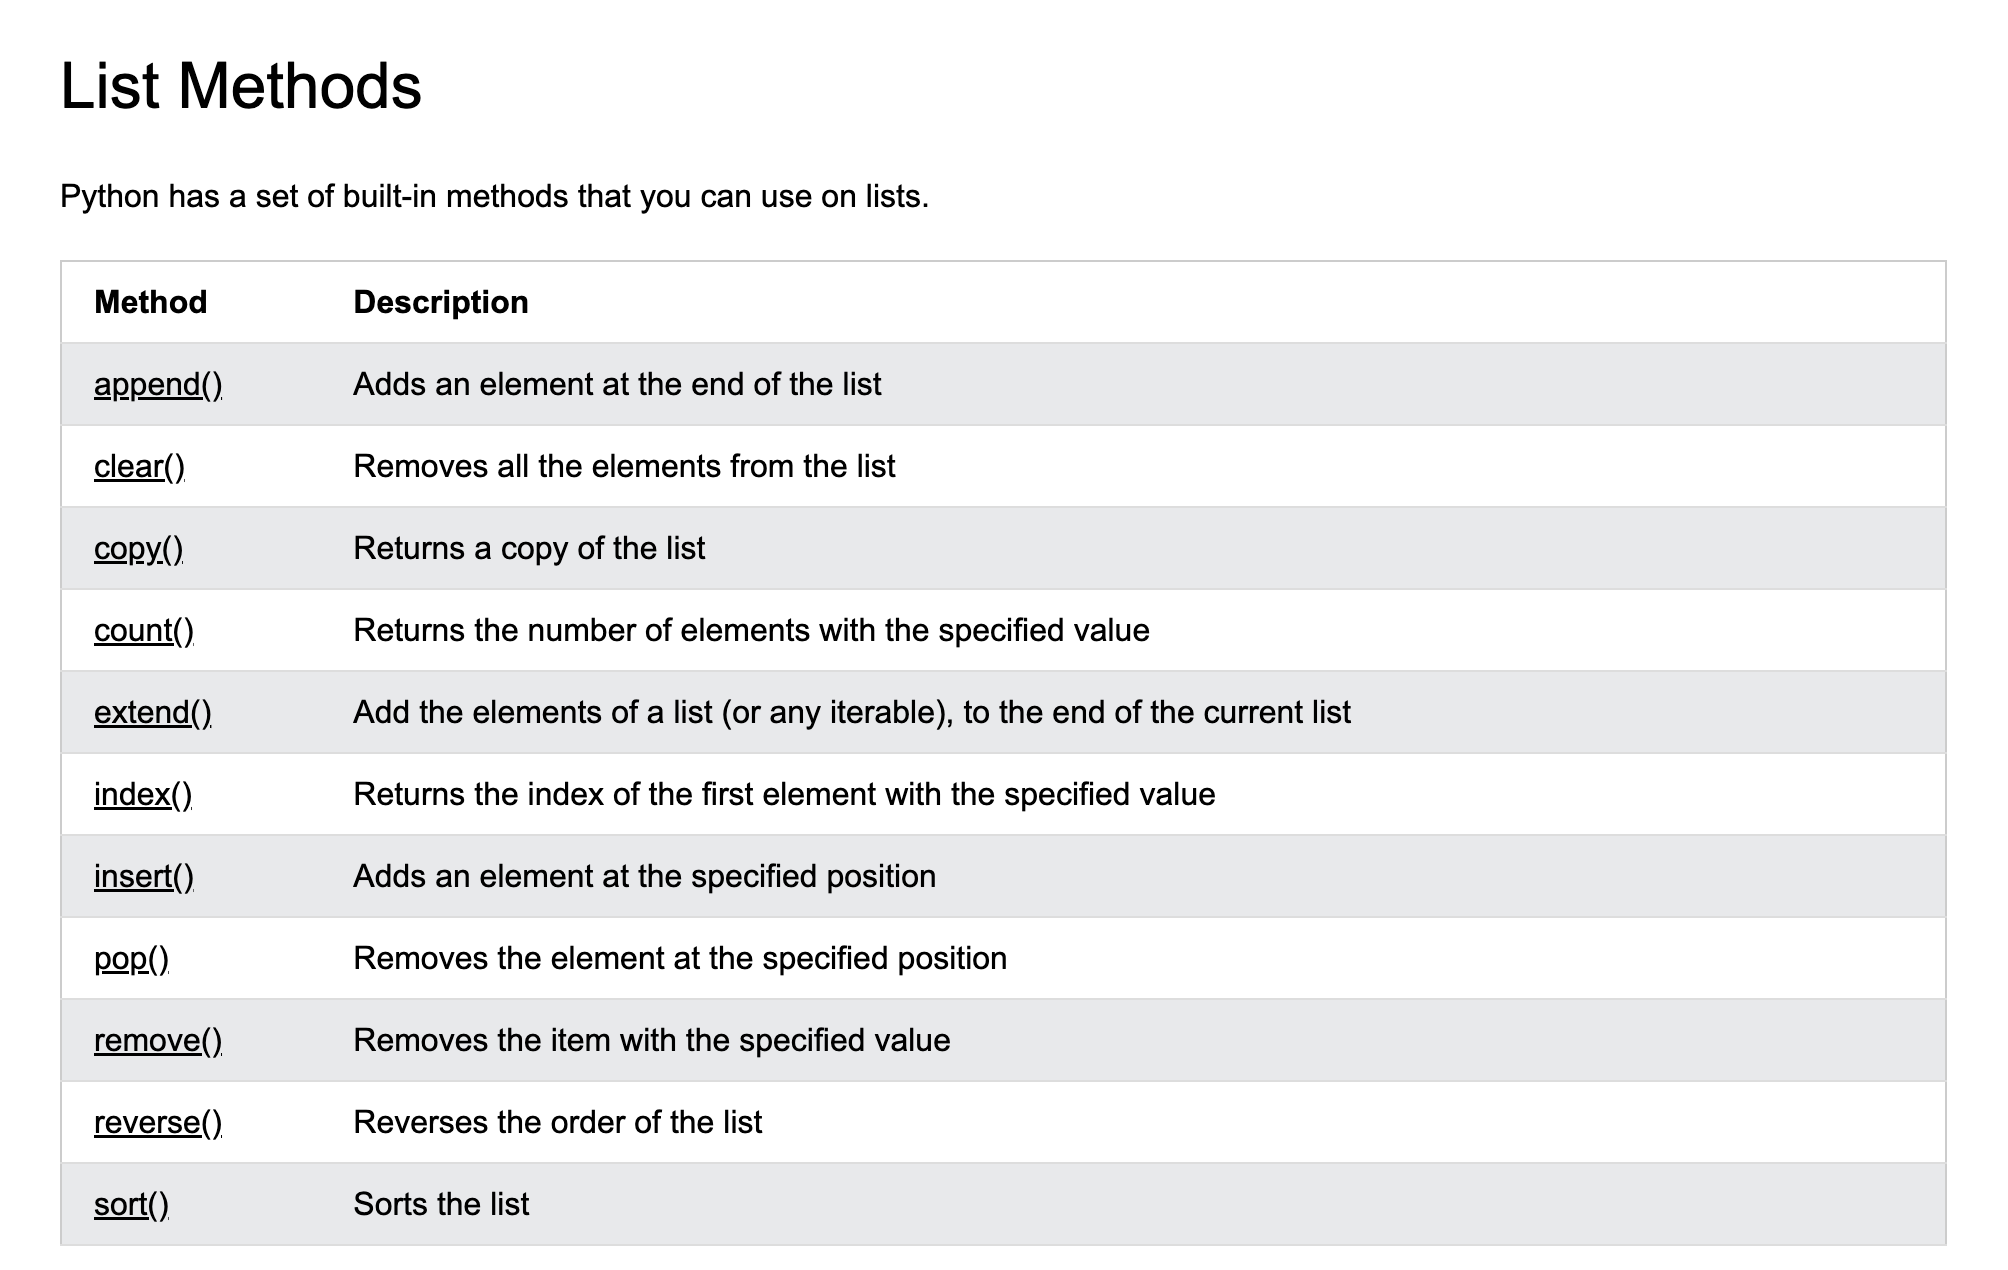Open the pop() method link
Image resolution: width=2008 pixels, height=1270 pixels.
tap(131, 959)
